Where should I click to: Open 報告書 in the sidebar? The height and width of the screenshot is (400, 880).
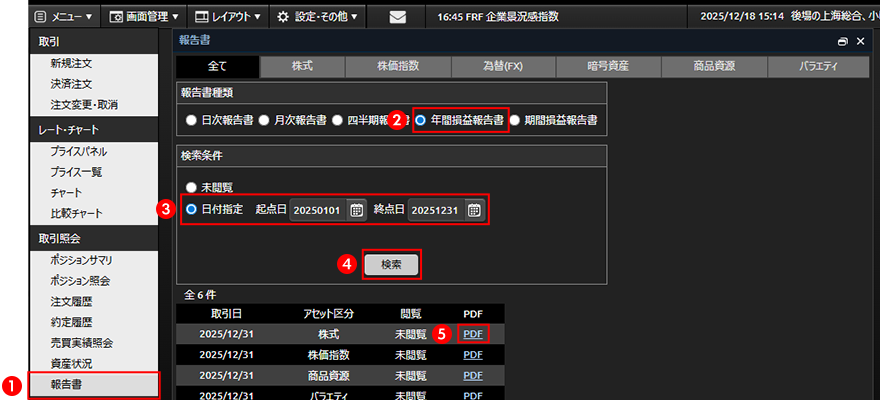pos(94,385)
